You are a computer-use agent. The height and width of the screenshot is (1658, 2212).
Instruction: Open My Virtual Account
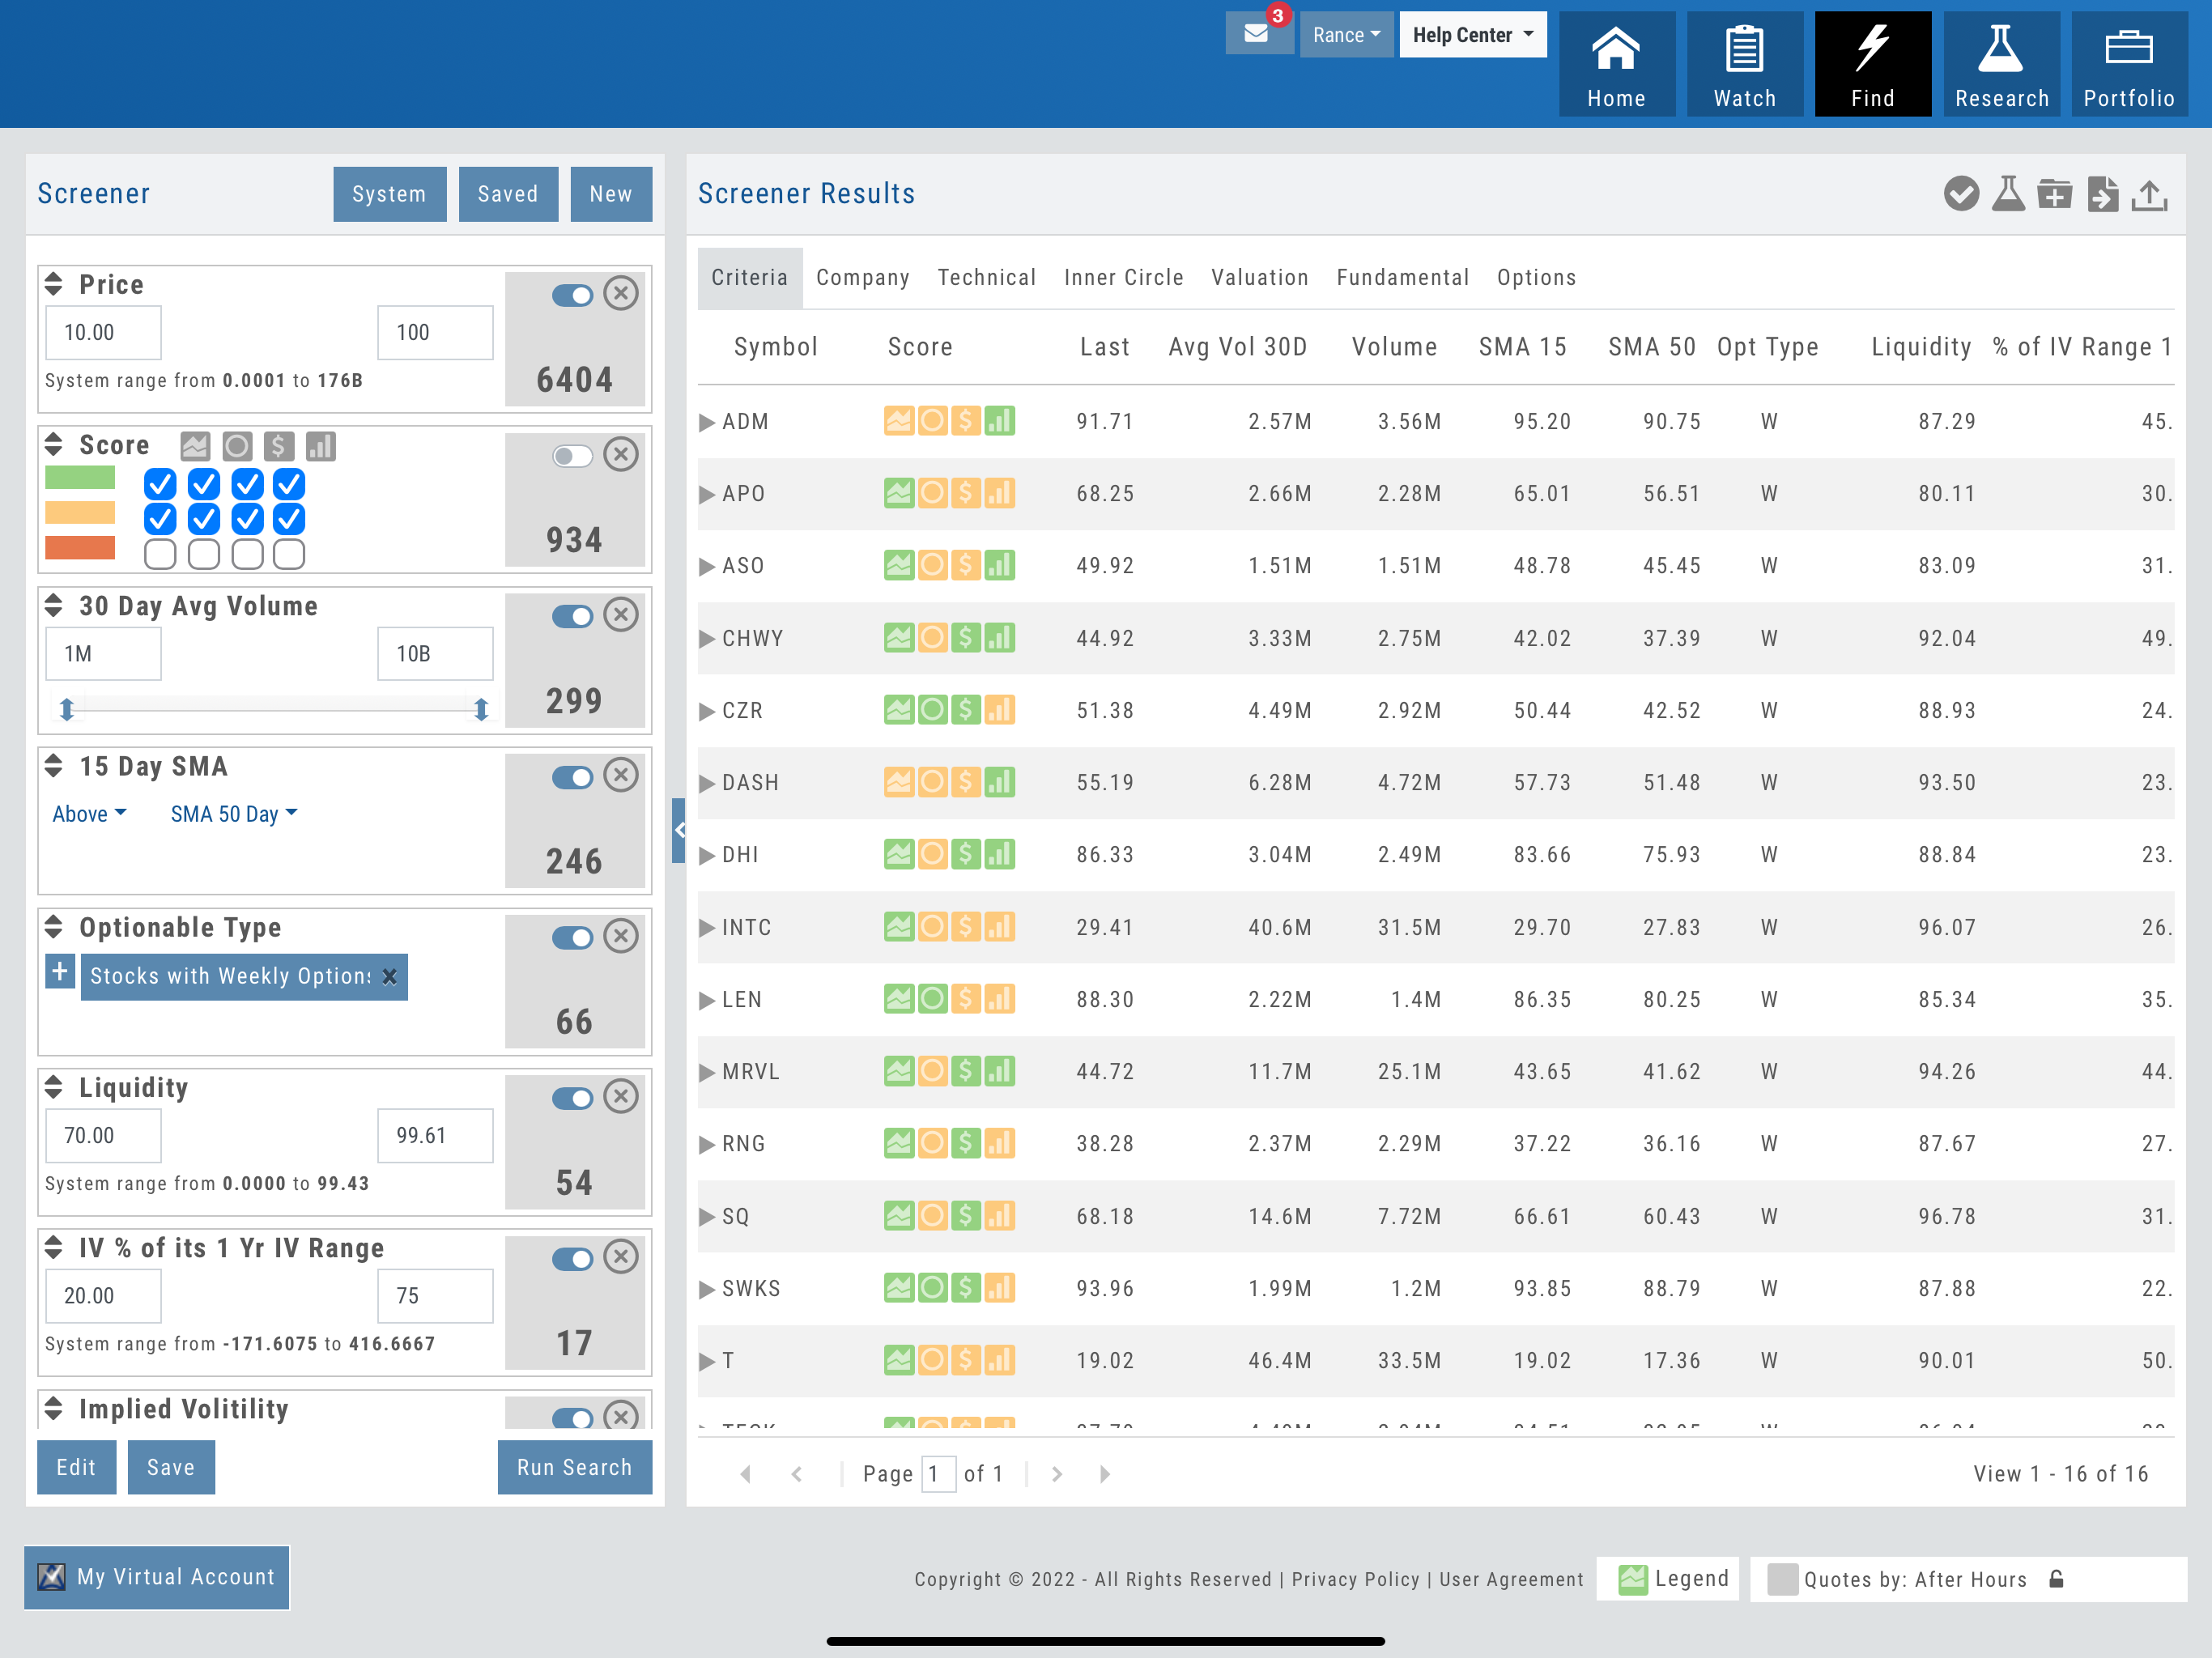pyautogui.click(x=157, y=1577)
